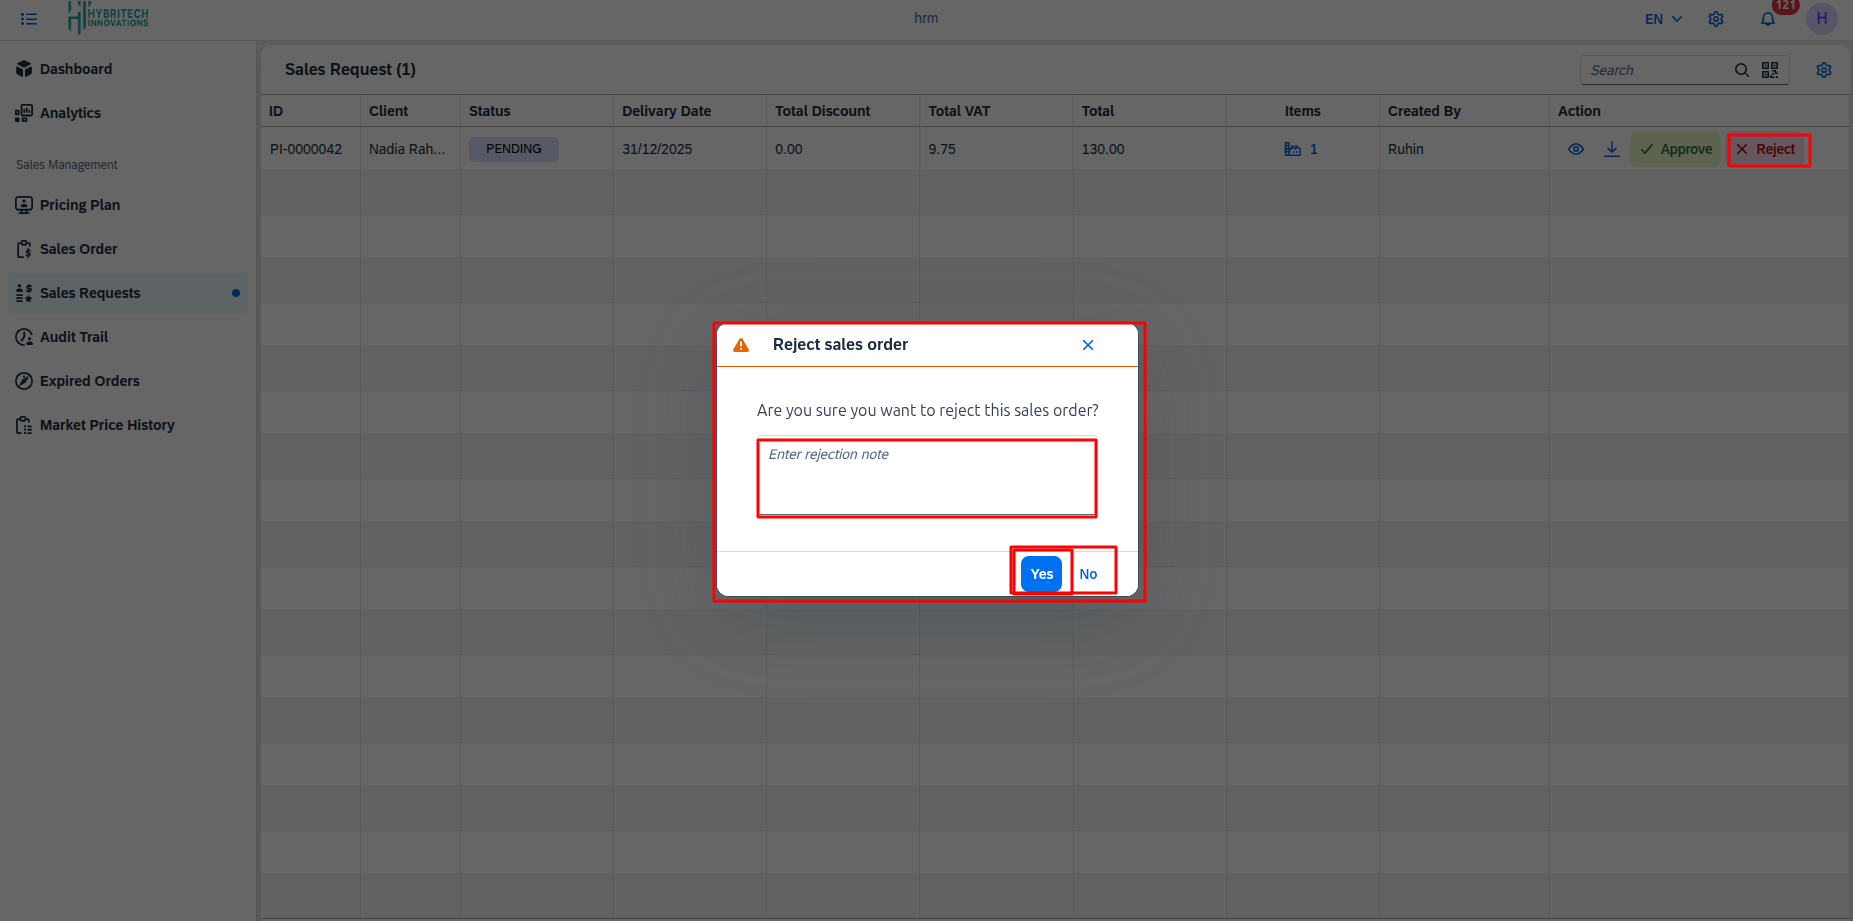
Task: Show items for sales request PI-0000042
Action: 1302,148
